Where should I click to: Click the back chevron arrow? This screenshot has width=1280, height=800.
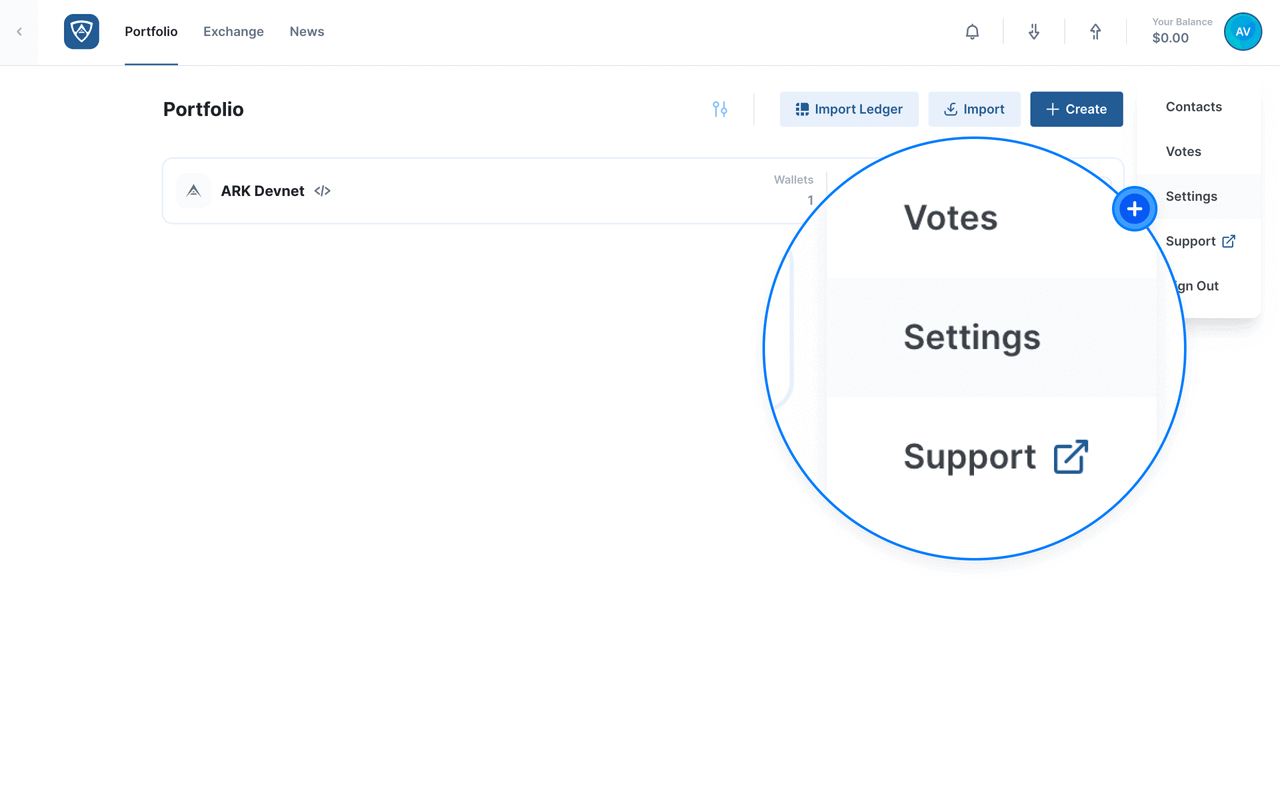19,32
